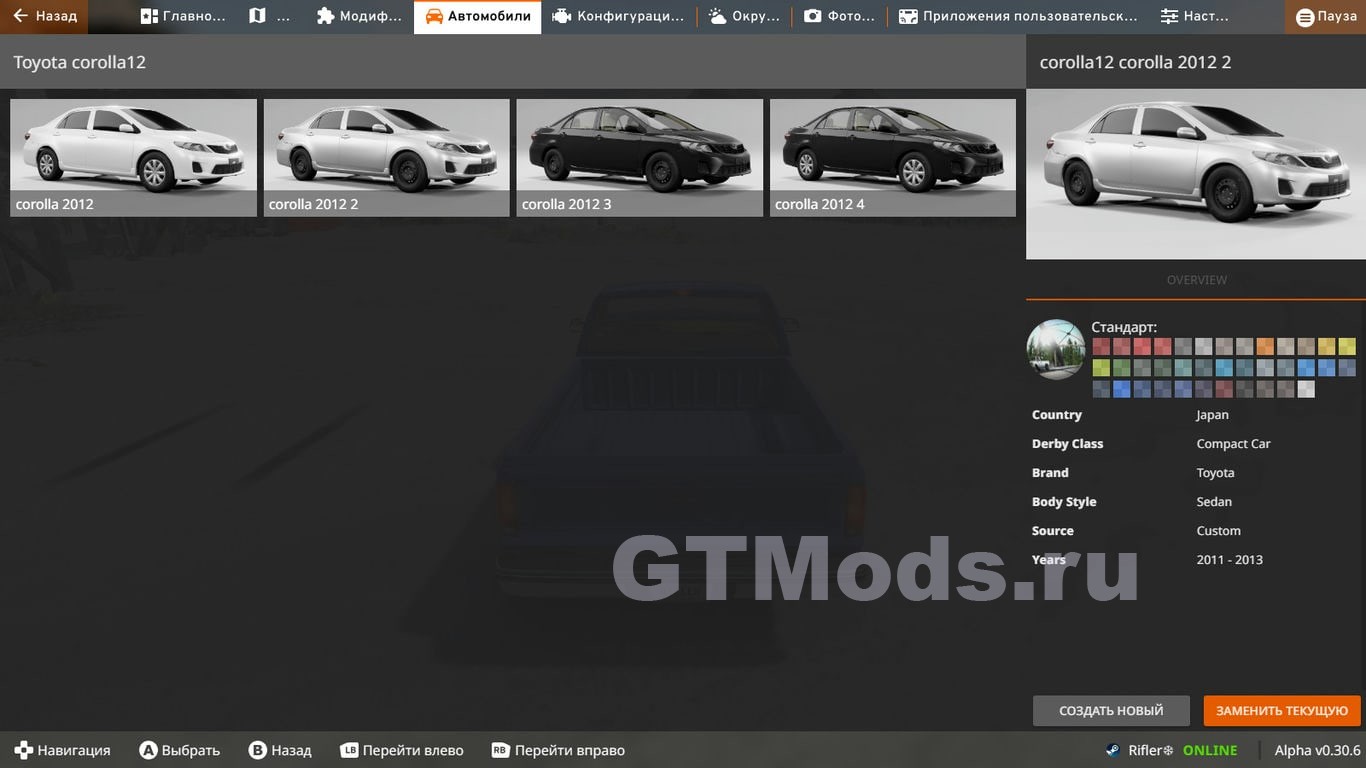Click the Country value Japan
1366x768 pixels.
point(1213,415)
